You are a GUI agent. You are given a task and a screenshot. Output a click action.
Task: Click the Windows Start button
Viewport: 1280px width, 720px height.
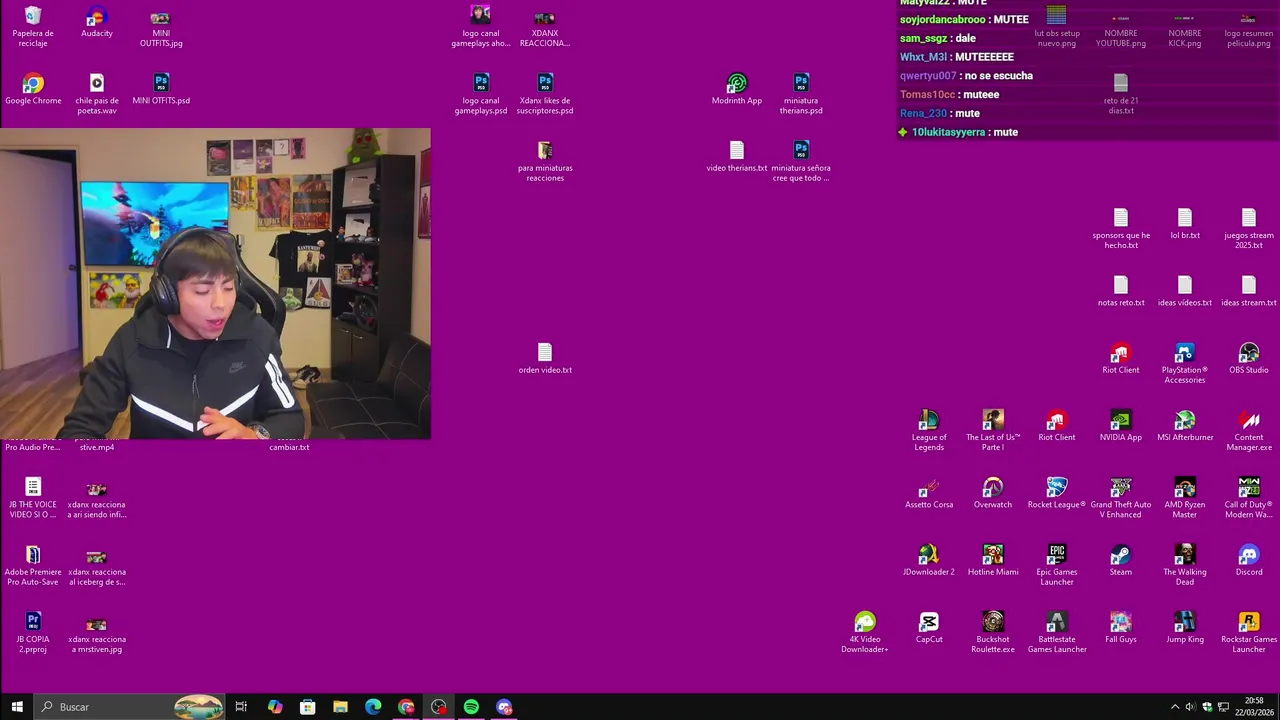[x=17, y=707]
